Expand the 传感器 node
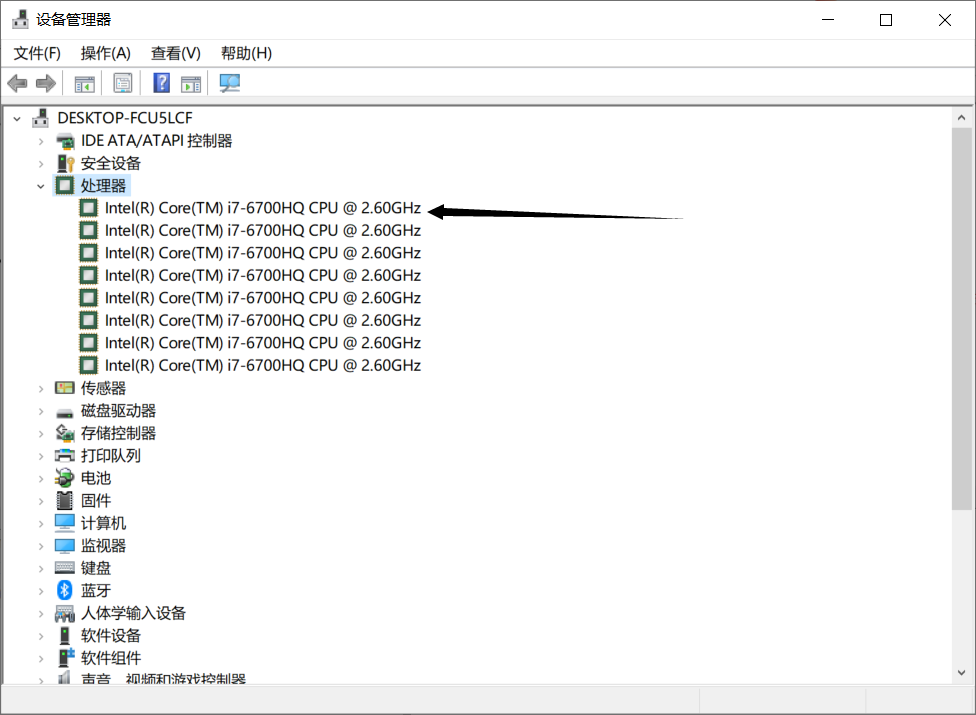The image size is (976, 715). (41, 389)
